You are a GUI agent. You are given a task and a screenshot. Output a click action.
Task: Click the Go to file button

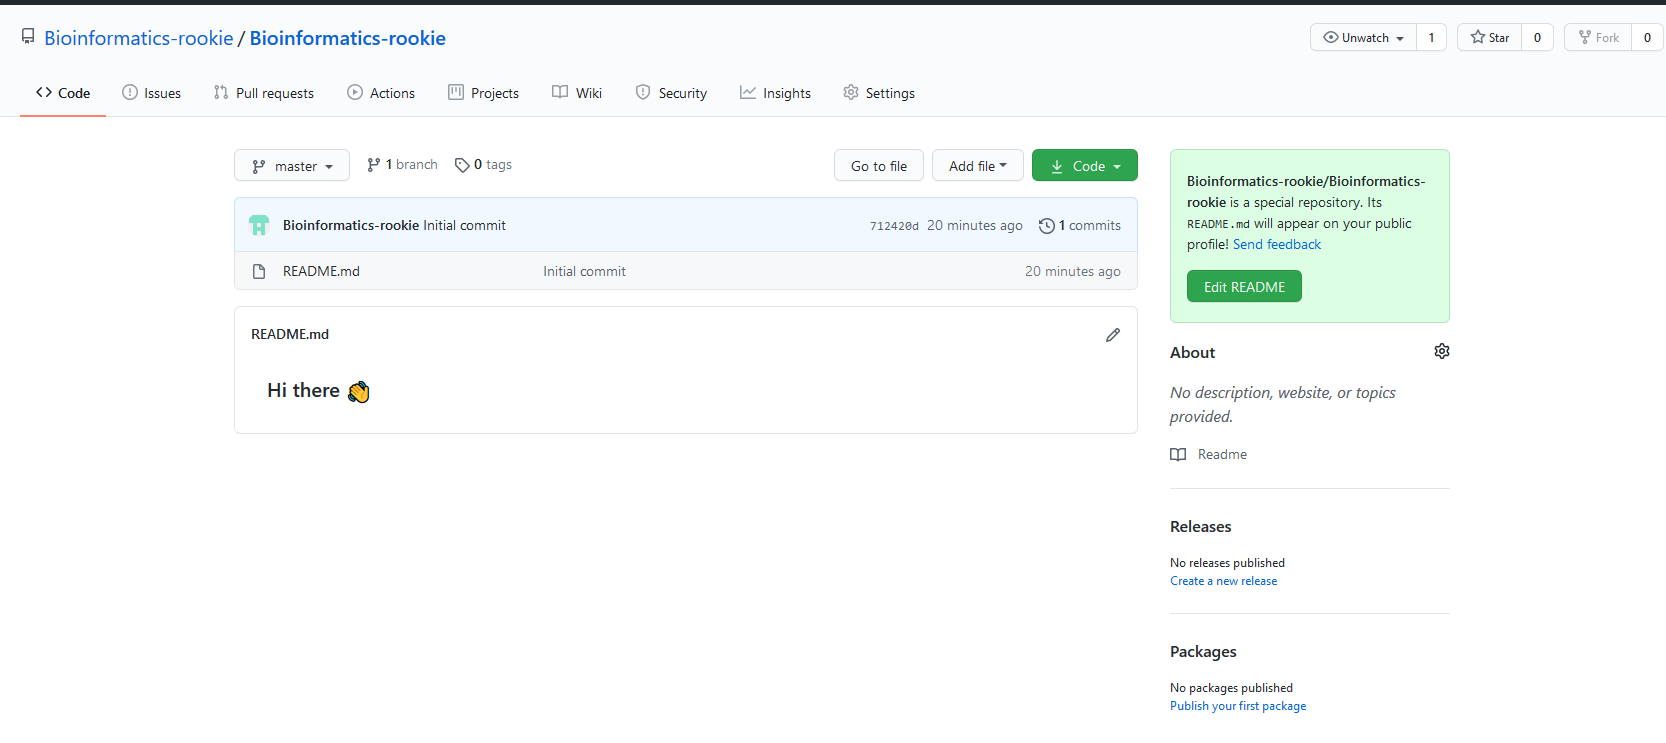[878, 166]
